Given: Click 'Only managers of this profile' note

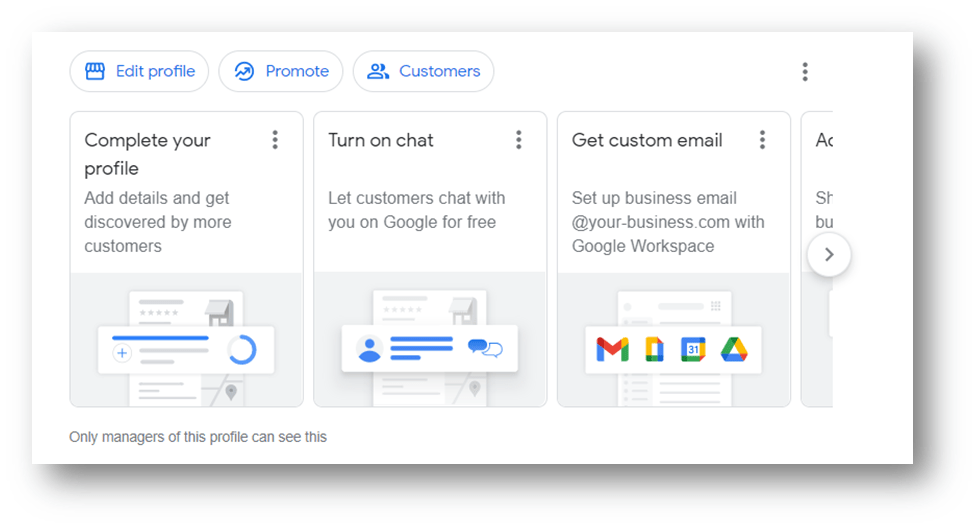Looking at the screenshot, I should point(198,437).
